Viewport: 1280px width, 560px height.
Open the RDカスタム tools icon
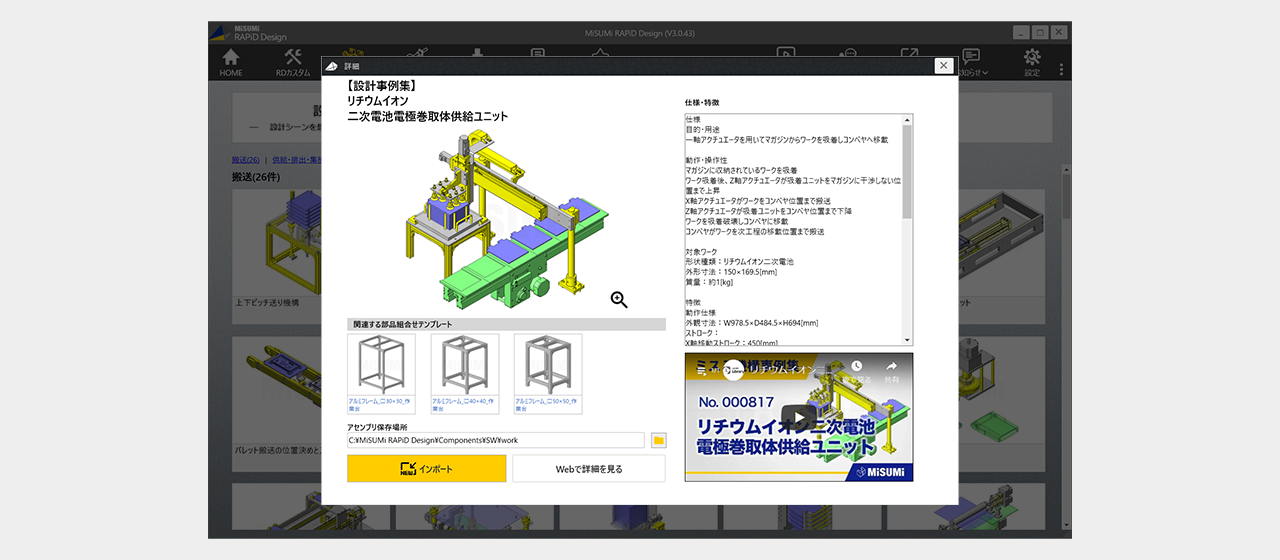tap(293, 62)
